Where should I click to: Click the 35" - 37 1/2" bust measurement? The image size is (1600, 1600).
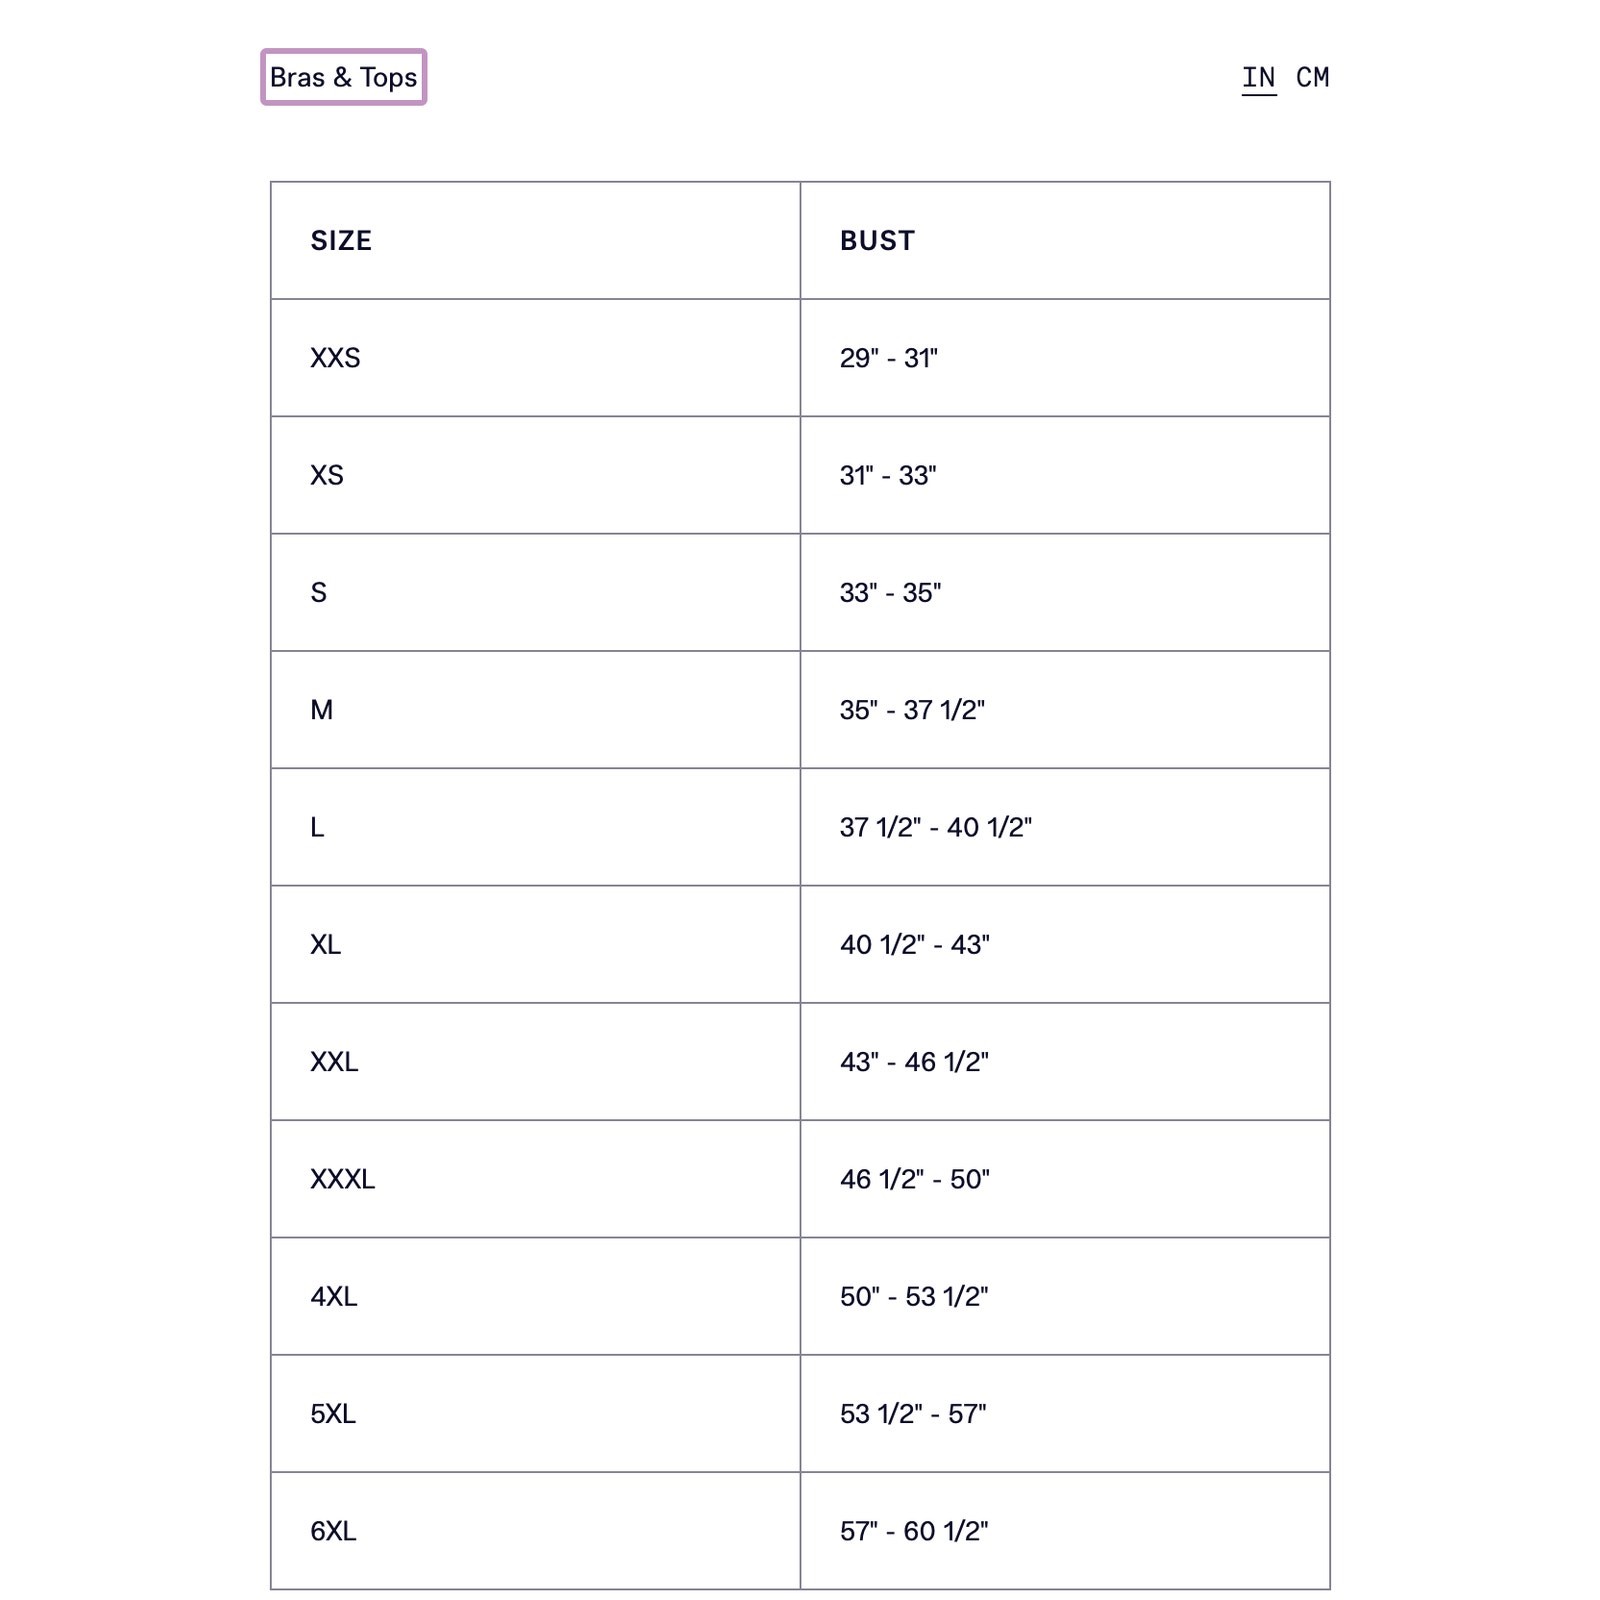pyautogui.click(x=912, y=710)
